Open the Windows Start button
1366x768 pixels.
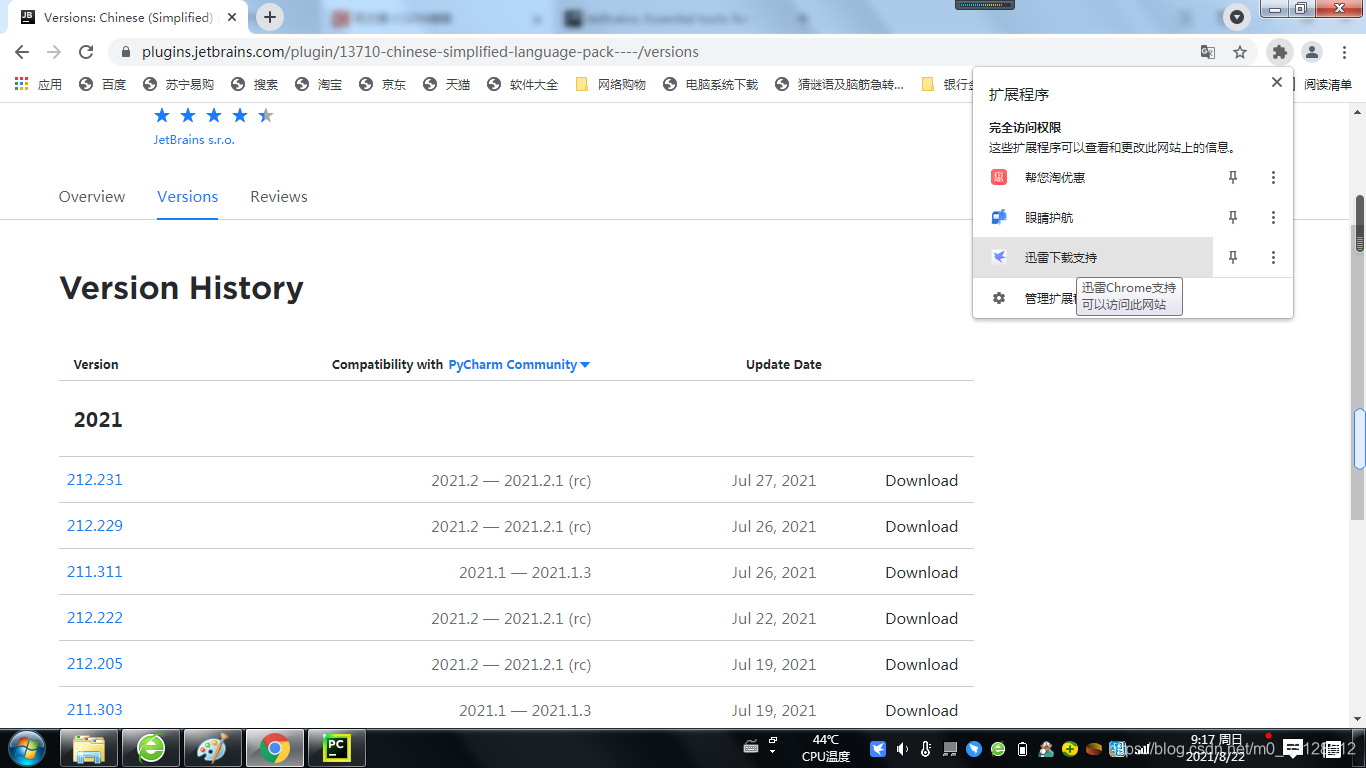[x=26, y=748]
